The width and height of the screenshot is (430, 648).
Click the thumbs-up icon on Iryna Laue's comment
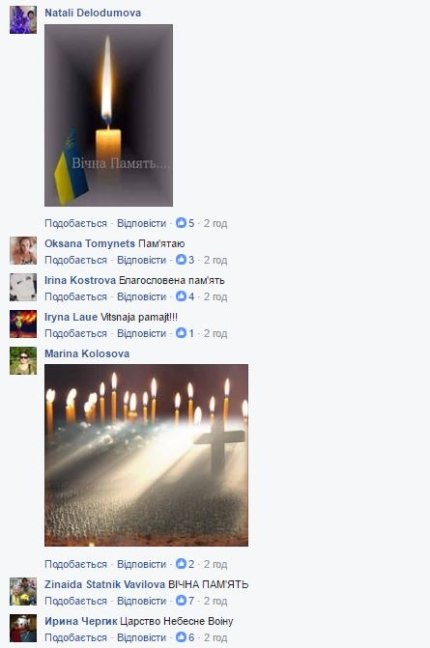pos(181,333)
